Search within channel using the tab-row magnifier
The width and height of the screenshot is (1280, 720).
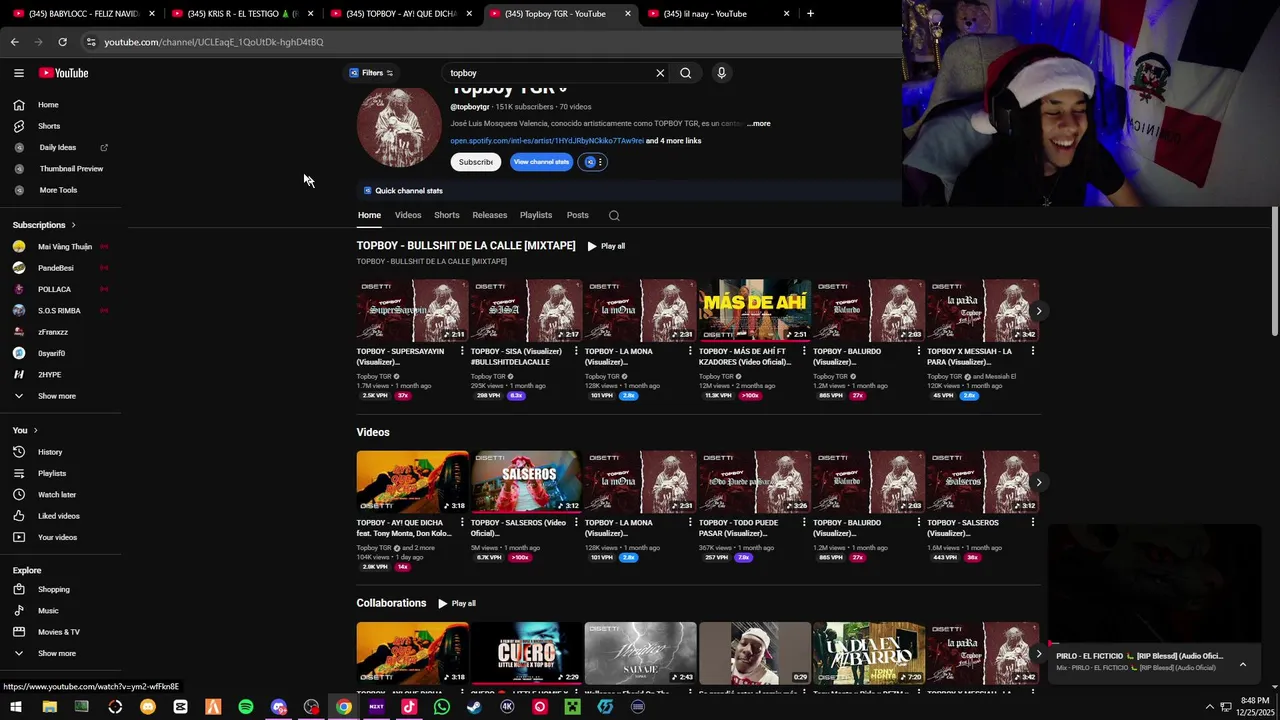click(x=614, y=215)
